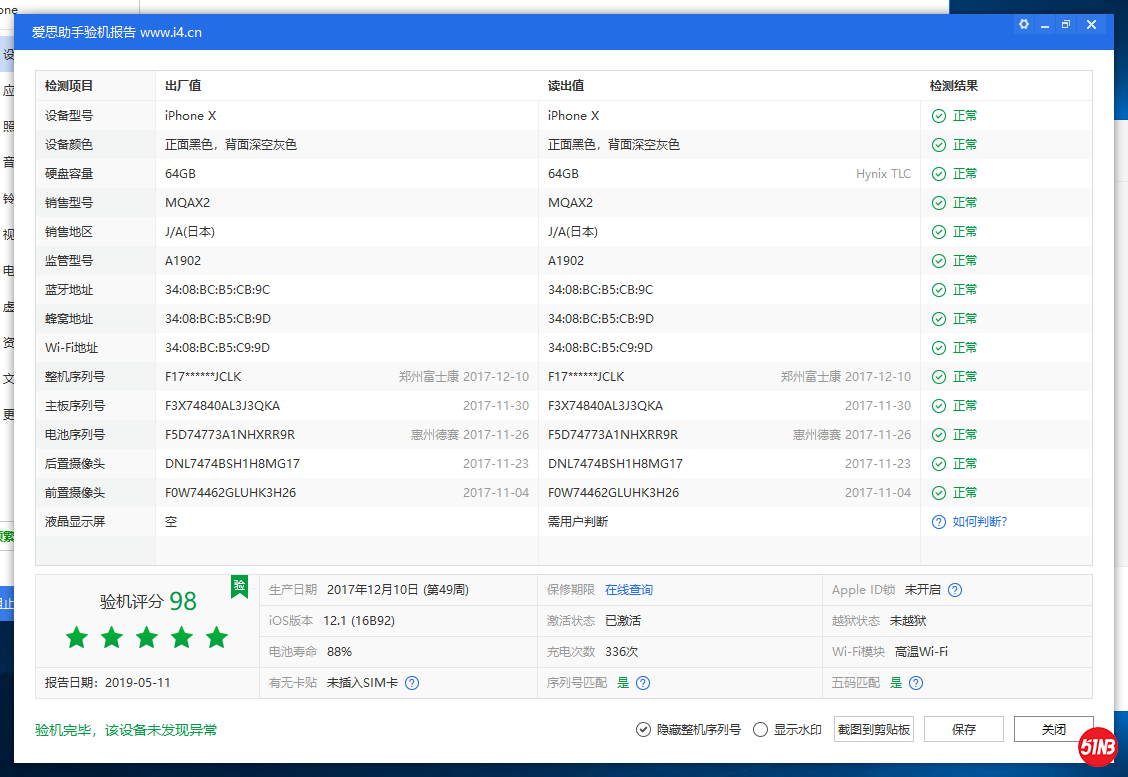Click help icon beside 五码匹配
This screenshot has height=777, width=1128.
coord(916,683)
